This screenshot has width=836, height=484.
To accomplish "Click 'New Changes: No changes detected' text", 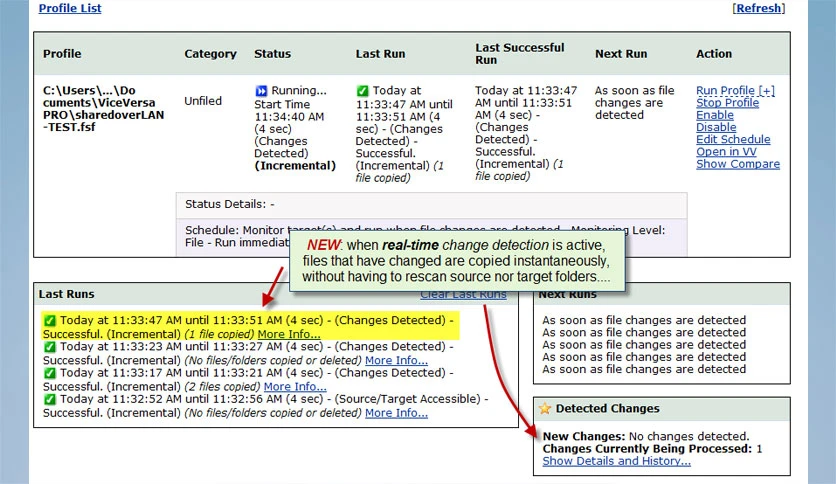I will (646, 437).
